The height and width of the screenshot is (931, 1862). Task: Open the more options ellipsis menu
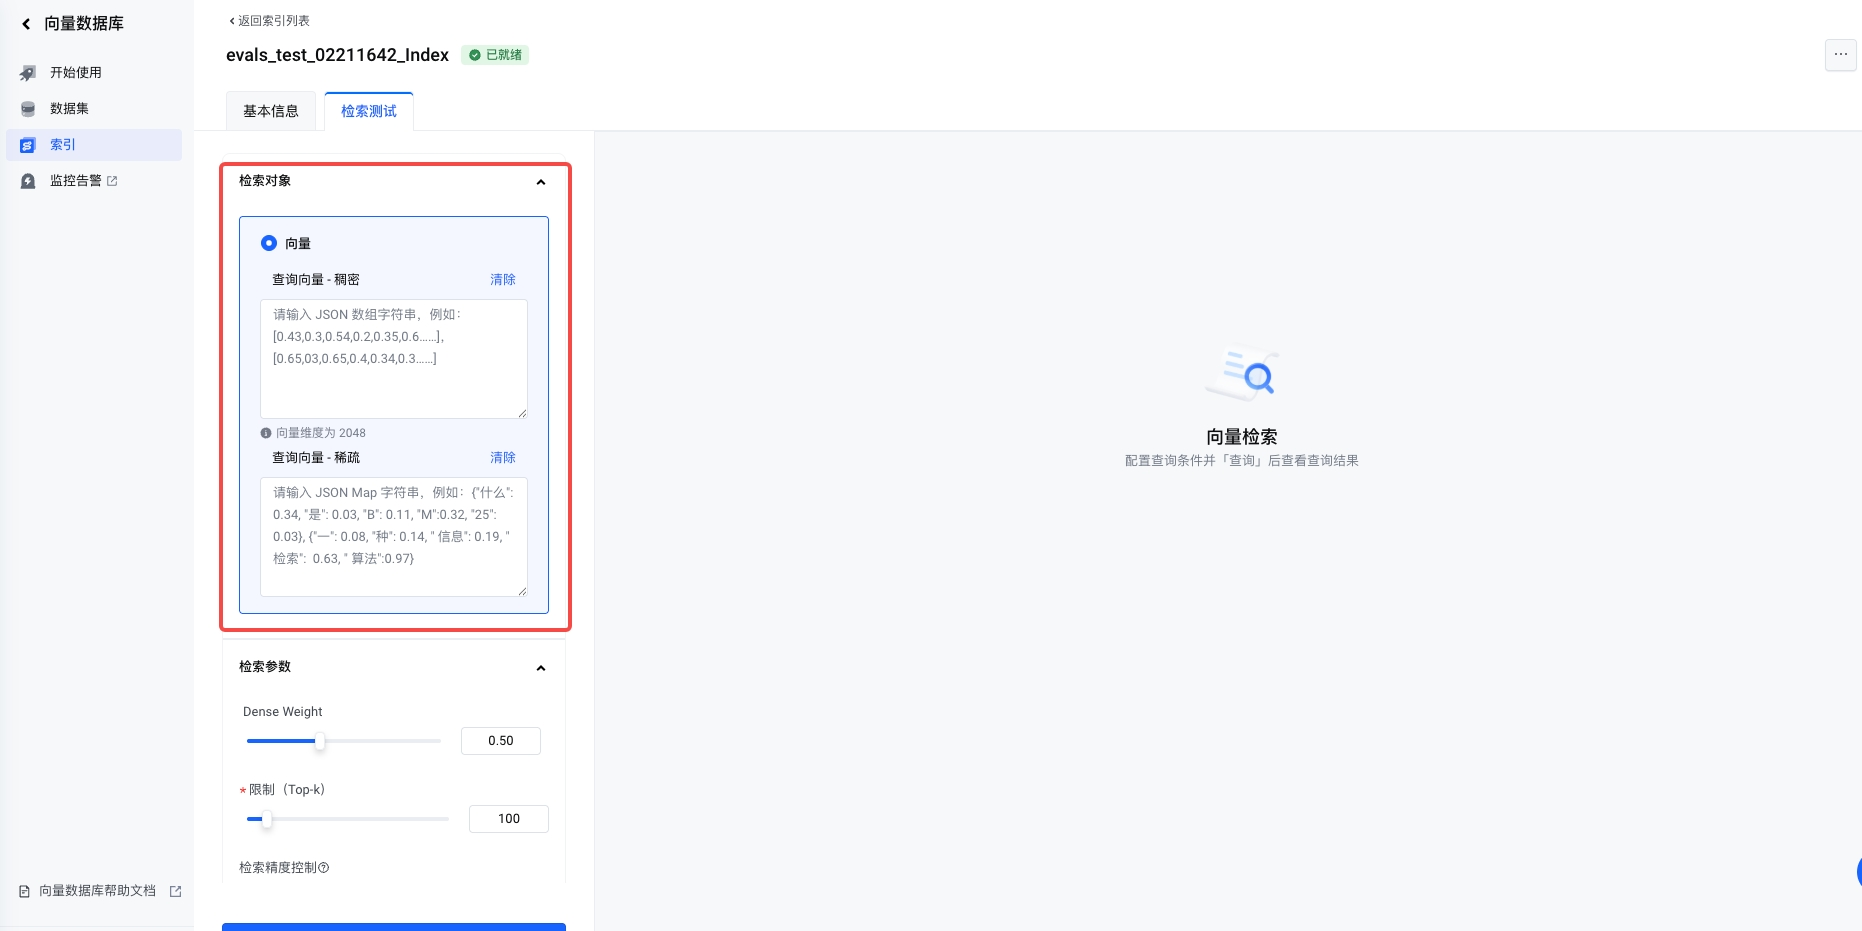[1841, 55]
